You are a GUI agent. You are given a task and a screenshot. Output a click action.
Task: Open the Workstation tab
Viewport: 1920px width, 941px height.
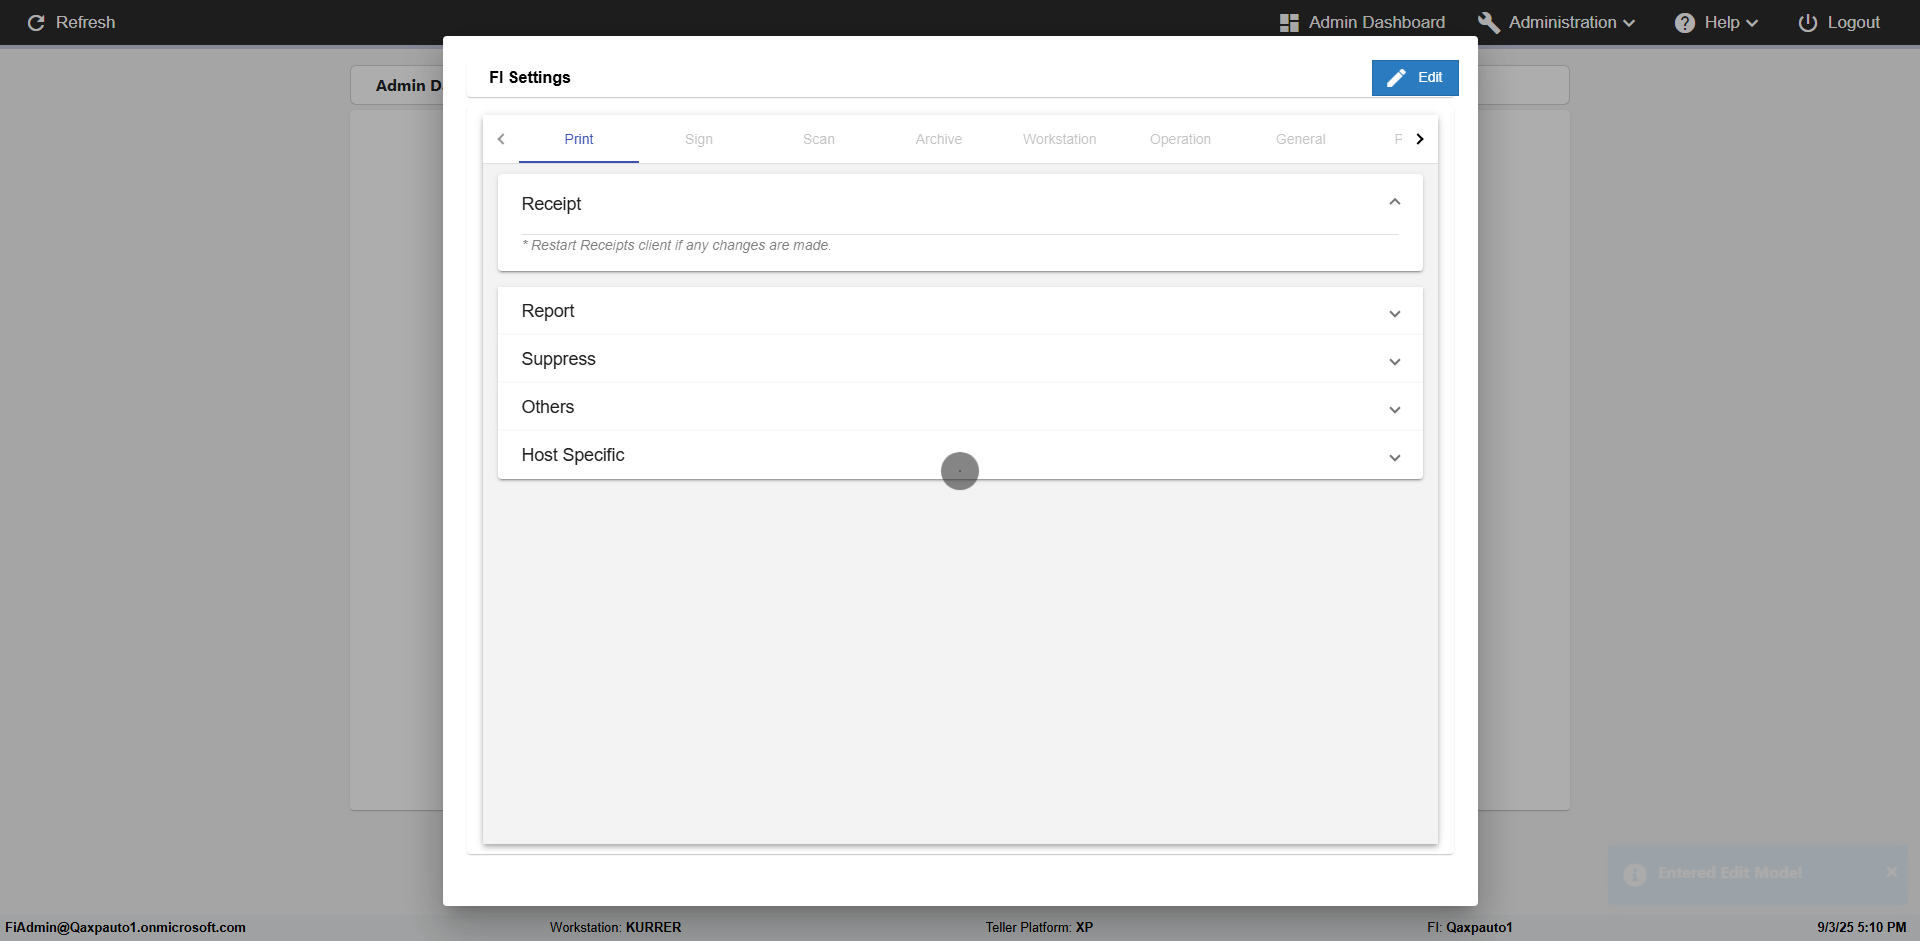(x=1060, y=139)
